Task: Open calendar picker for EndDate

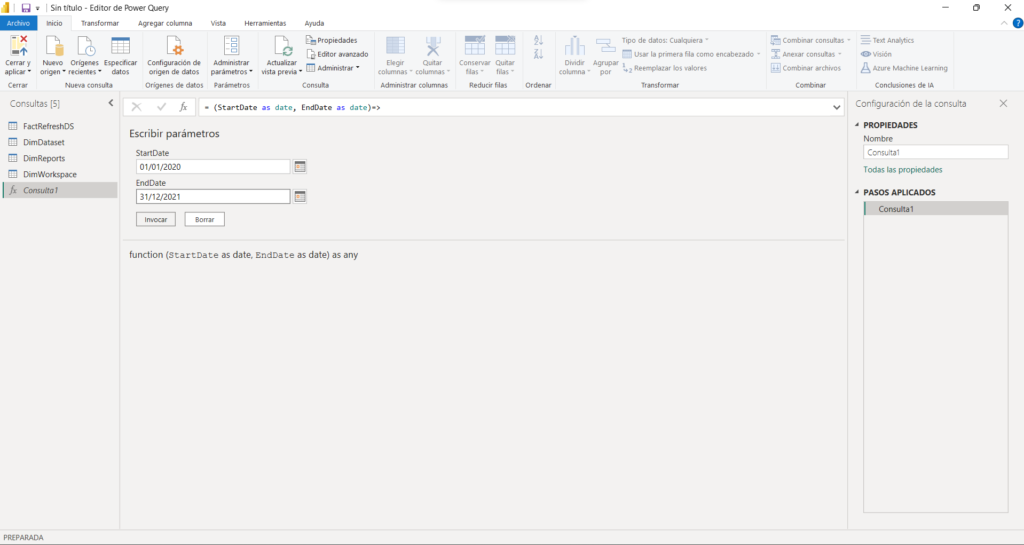Action: 300,197
